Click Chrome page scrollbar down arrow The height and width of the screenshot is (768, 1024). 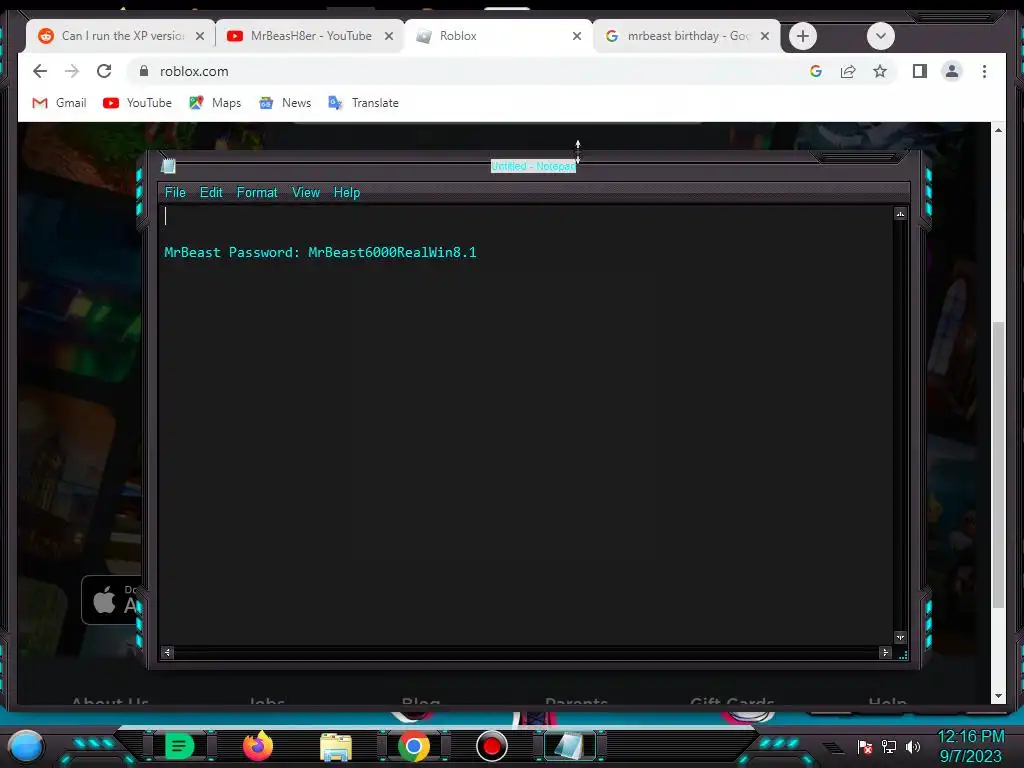click(998, 697)
